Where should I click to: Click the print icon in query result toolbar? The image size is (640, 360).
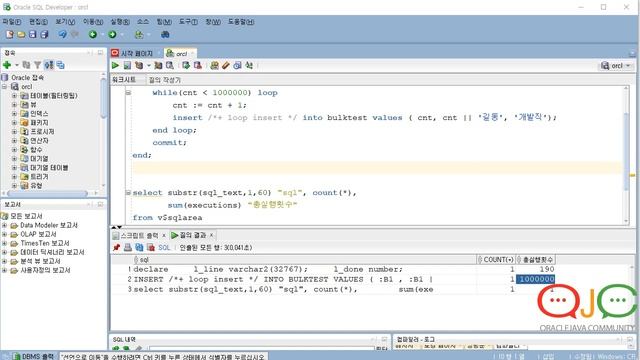[128, 247]
